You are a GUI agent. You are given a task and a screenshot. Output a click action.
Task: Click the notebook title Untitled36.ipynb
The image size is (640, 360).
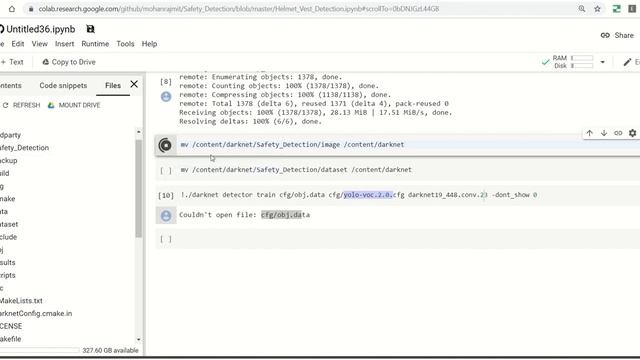point(40,29)
